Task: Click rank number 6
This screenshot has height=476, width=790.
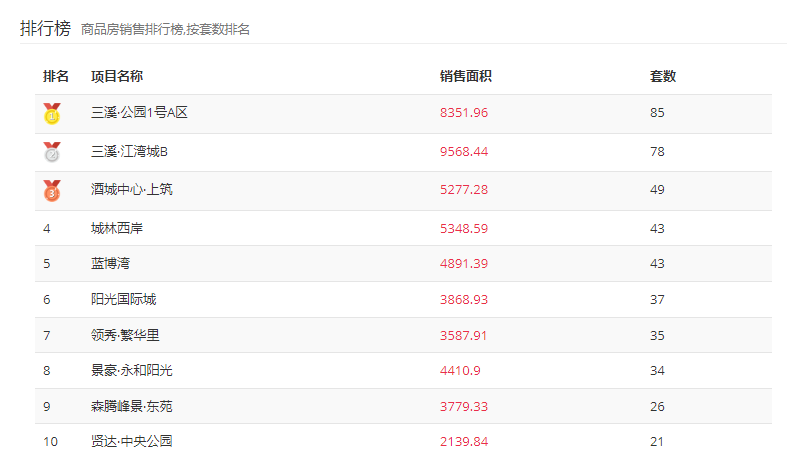Action: 47,299
